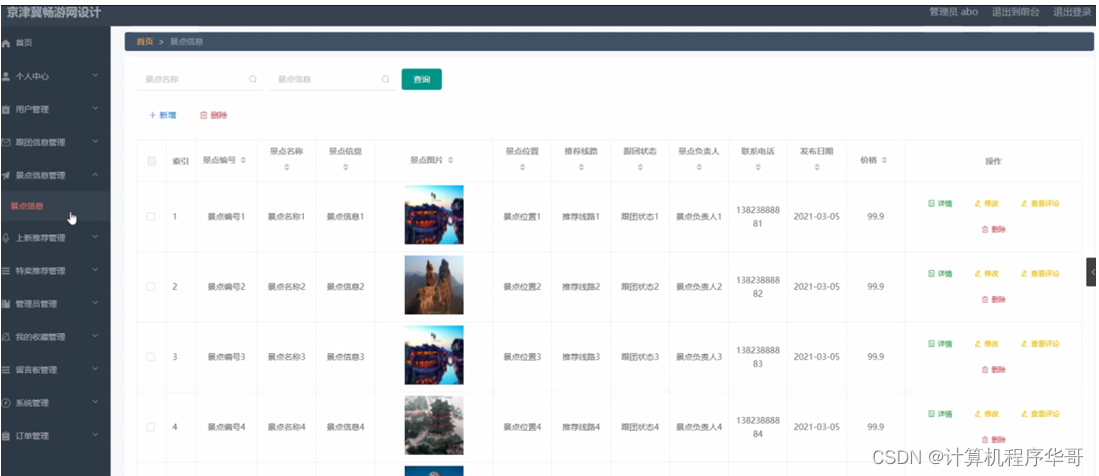
Task: Click the 用户管理 sidebar icon
Action: (6, 109)
